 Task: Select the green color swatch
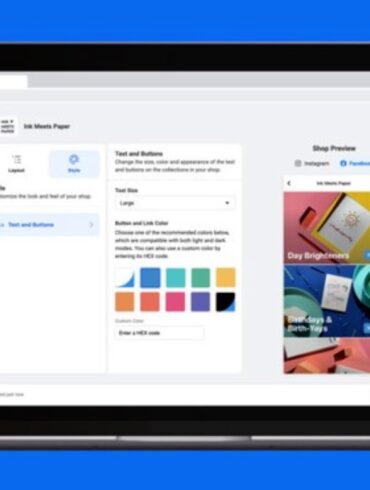[200, 277]
